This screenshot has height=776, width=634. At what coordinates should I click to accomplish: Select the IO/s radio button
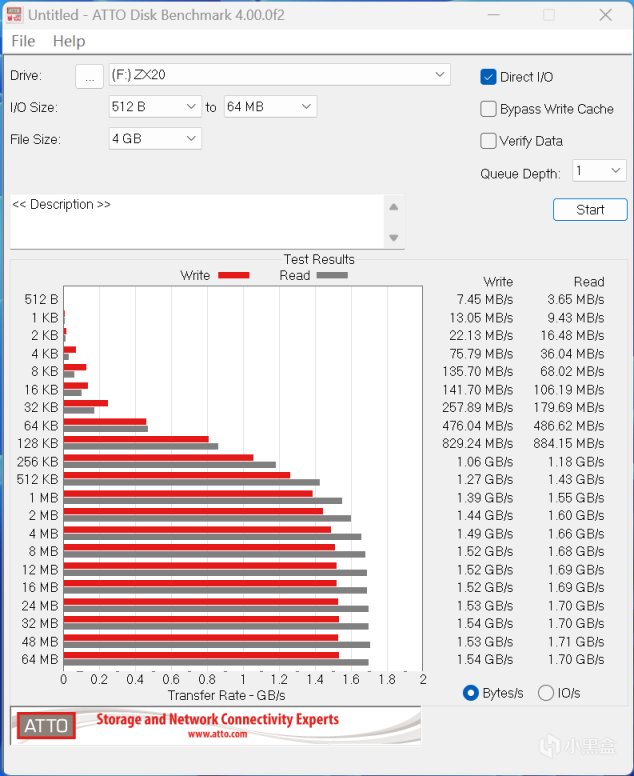(x=545, y=693)
